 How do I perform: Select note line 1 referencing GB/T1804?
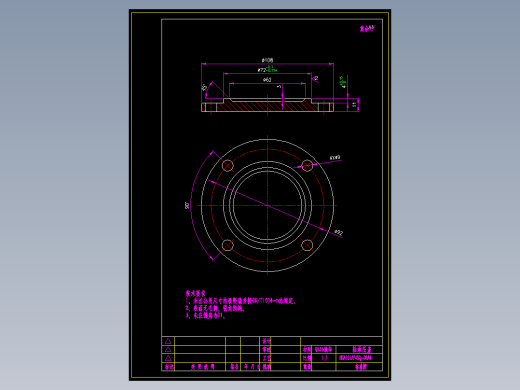241,301
